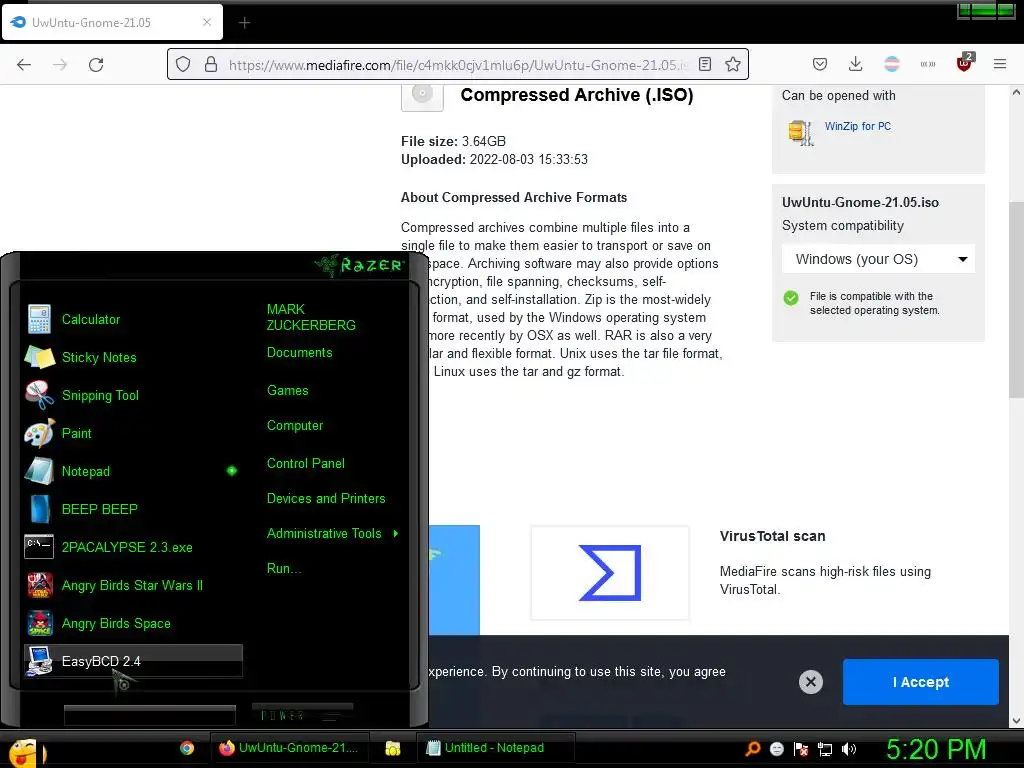This screenshot has height=768, width=1024.
Task: Expand the Administrative Tools submenu
Action: tap(332, 534)
